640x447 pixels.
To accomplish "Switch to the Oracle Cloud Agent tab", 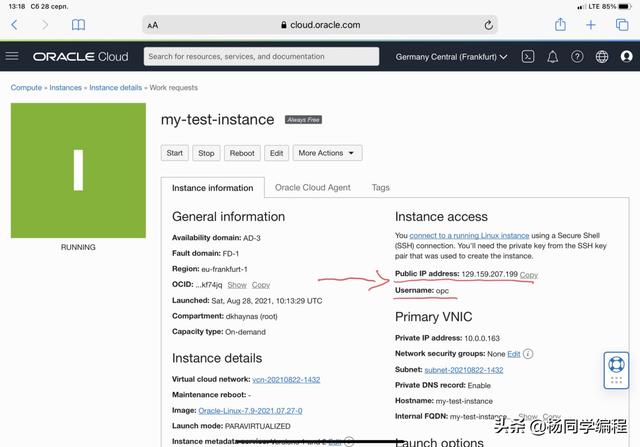I will coord(313,187).
